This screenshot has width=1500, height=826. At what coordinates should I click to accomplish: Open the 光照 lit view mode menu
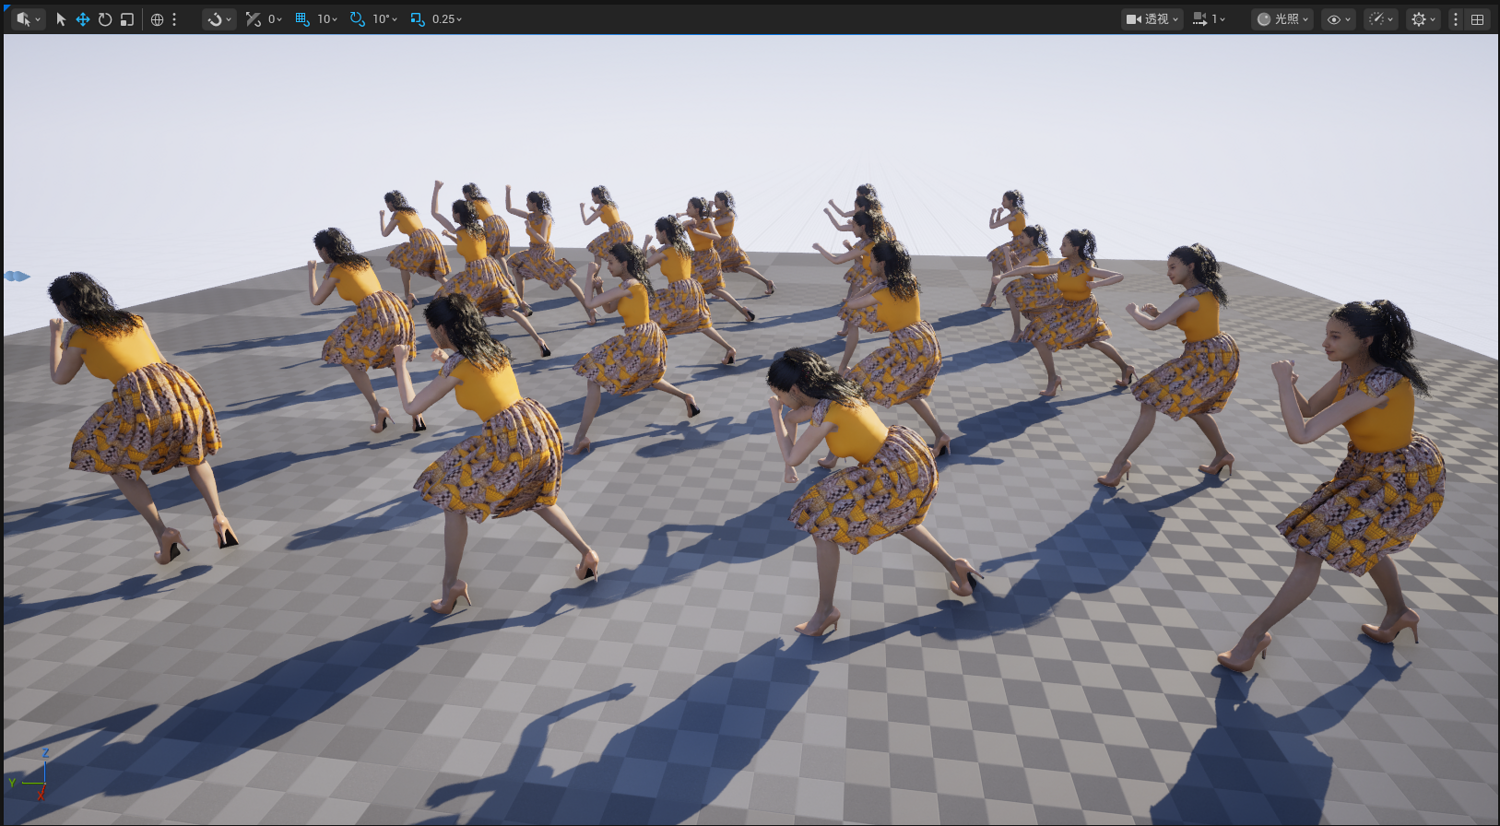click(x=1282, y=19)
